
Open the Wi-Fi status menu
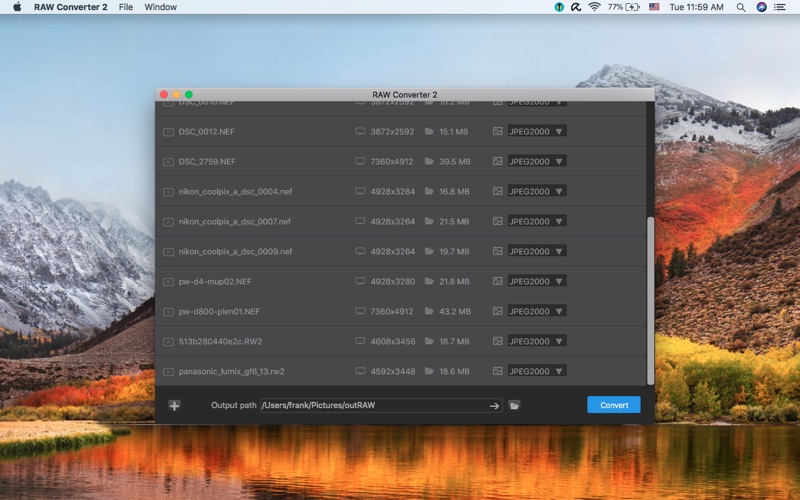(594, 7)
